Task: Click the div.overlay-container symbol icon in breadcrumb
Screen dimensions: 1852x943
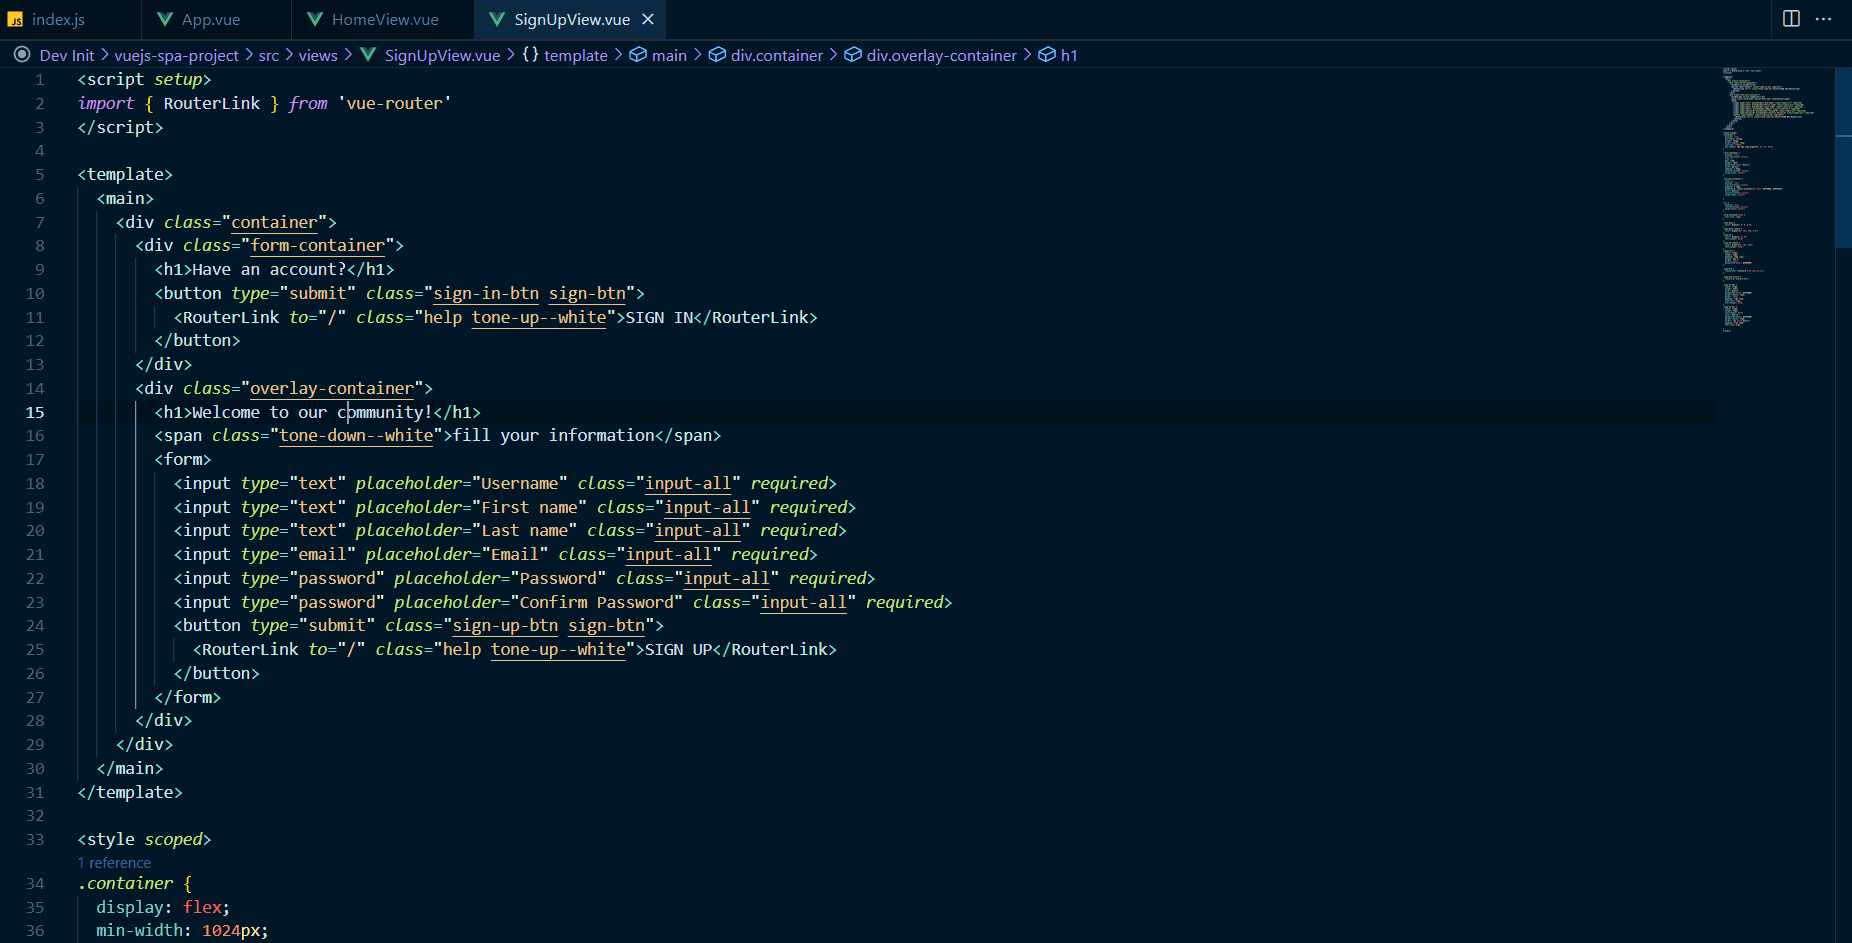Action: point(852,55)
